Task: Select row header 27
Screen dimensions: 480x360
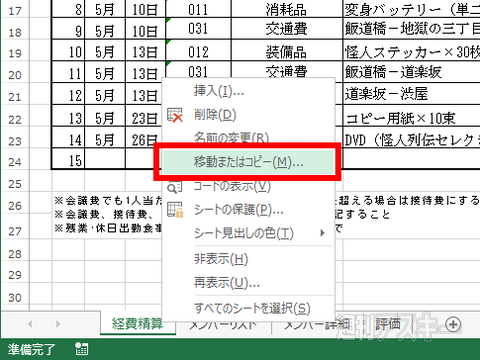Action: (x=15, y=231)
